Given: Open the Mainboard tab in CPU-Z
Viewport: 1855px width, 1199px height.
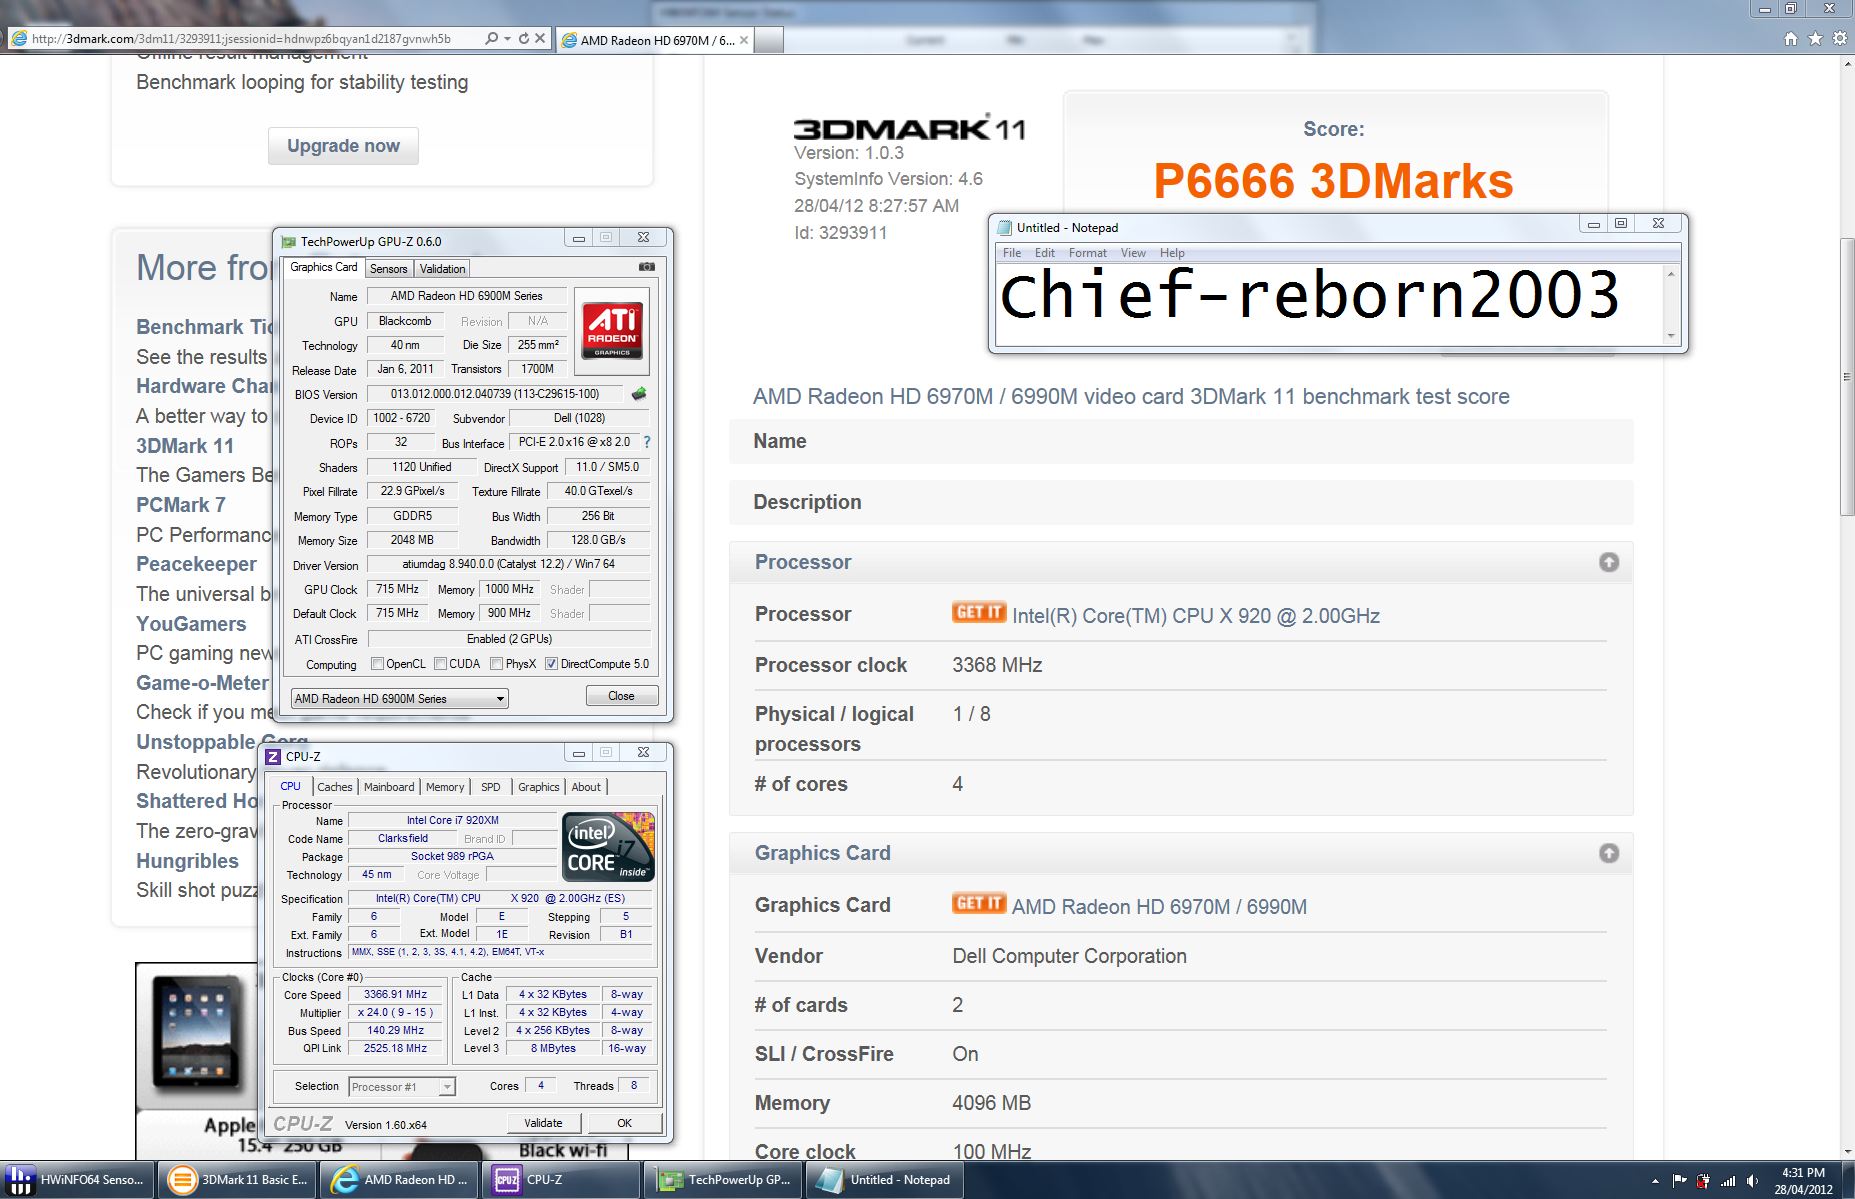Looking at the screenshot, I should (x=389, y=787).
